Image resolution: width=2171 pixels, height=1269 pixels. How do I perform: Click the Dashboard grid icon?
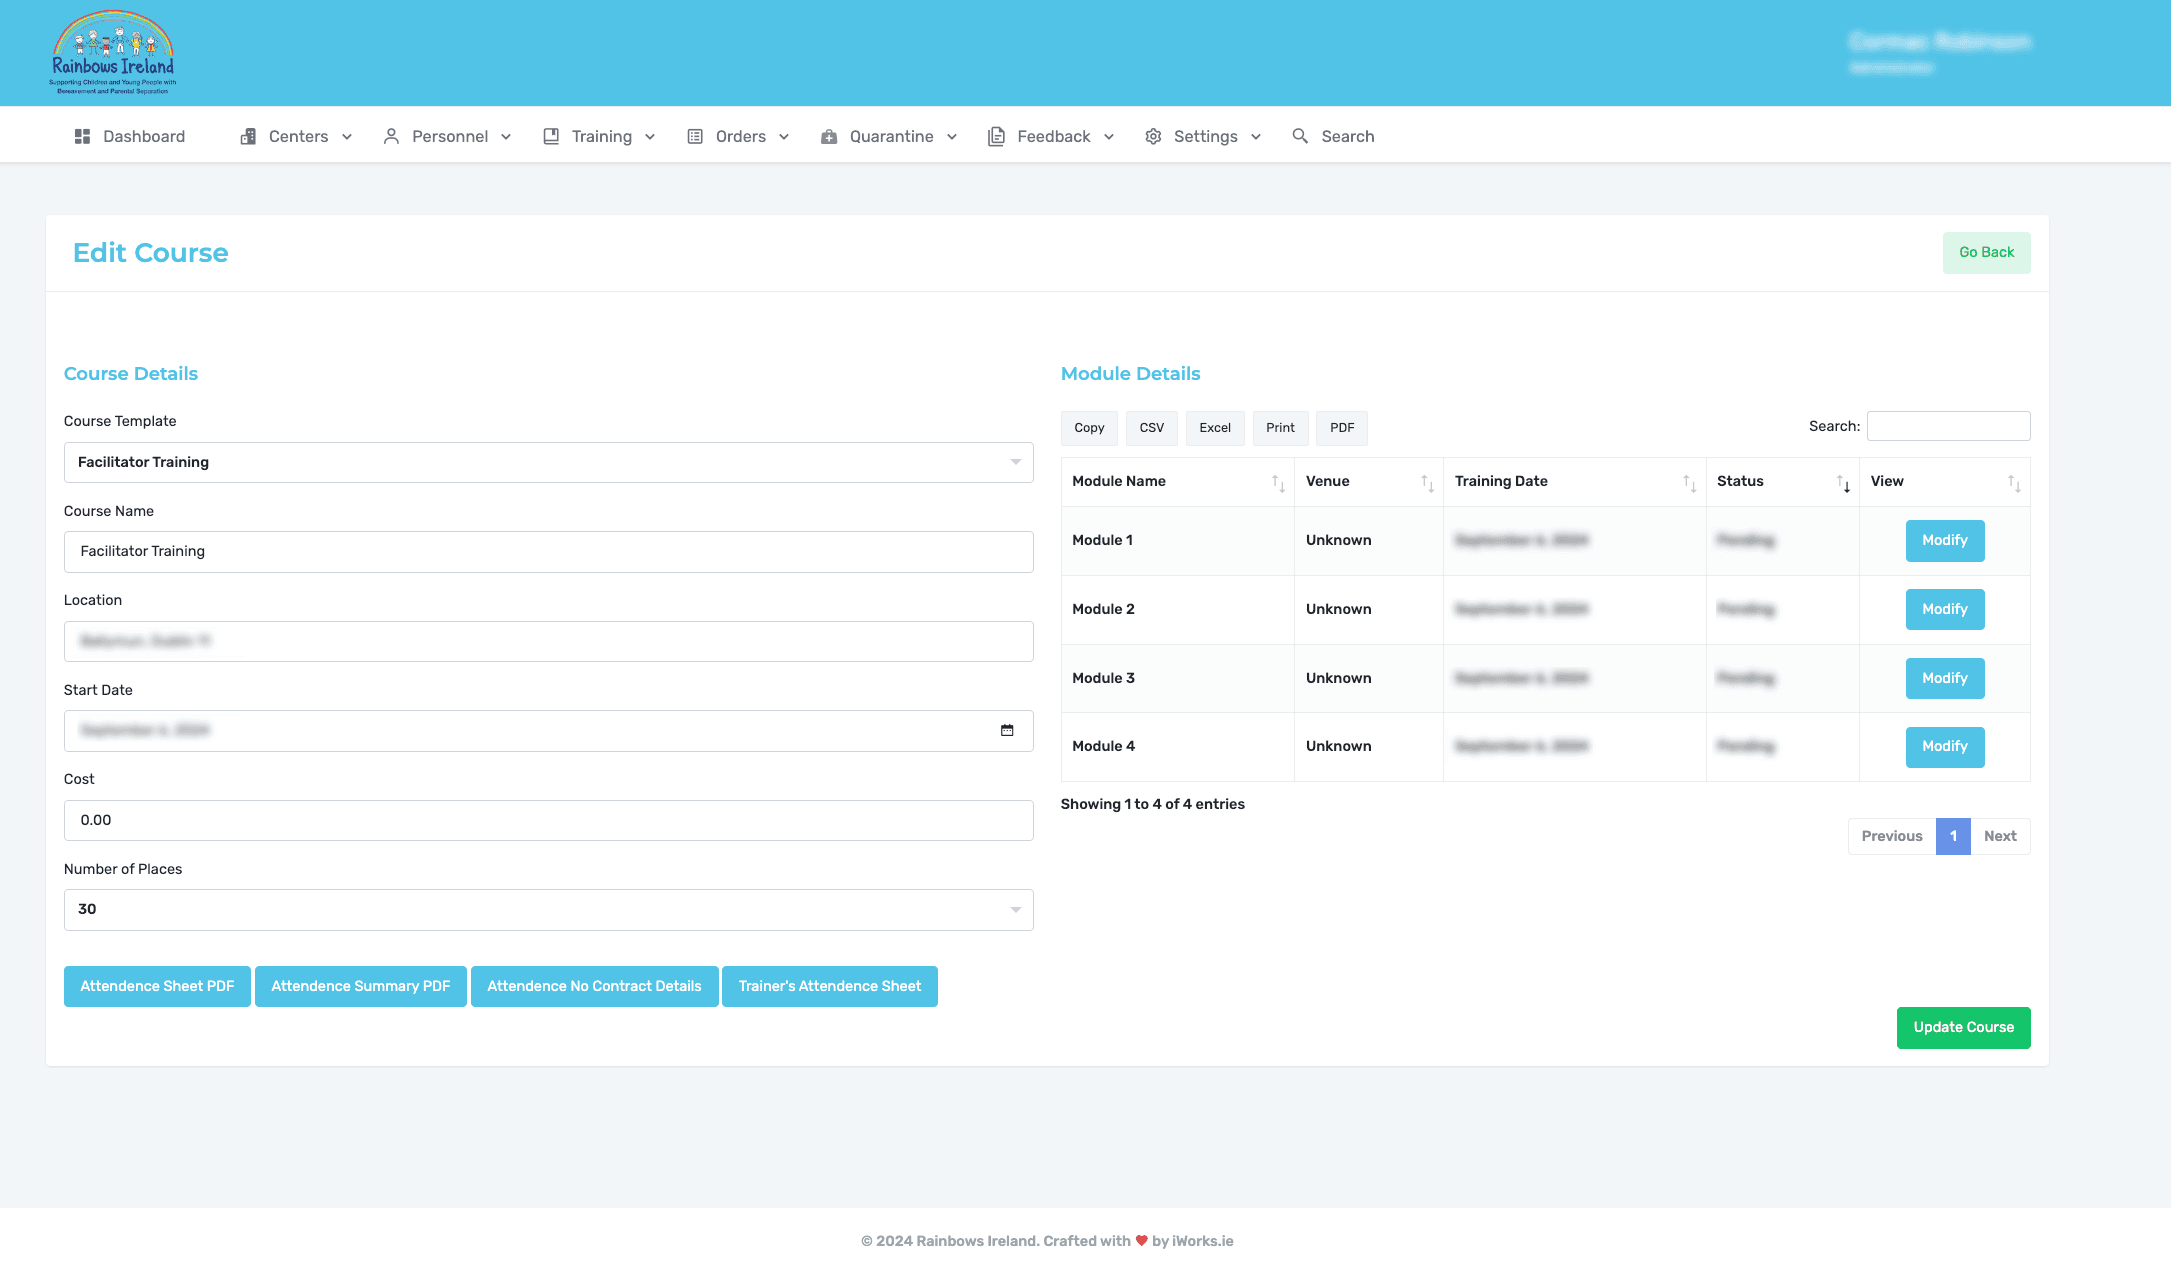pos(82,136)
